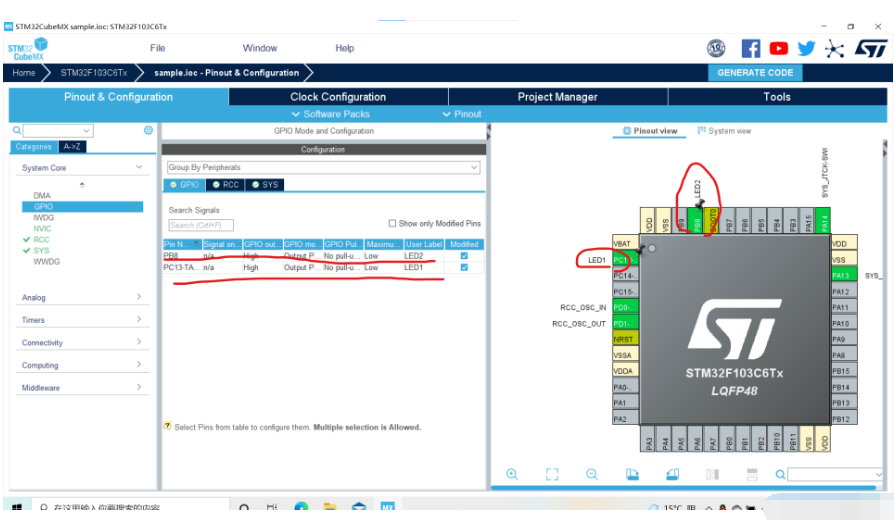Image resolution: width=894 pixels, height=525 pixels.
Task: Expand the Analog category
Action: (x=82, y=297)
